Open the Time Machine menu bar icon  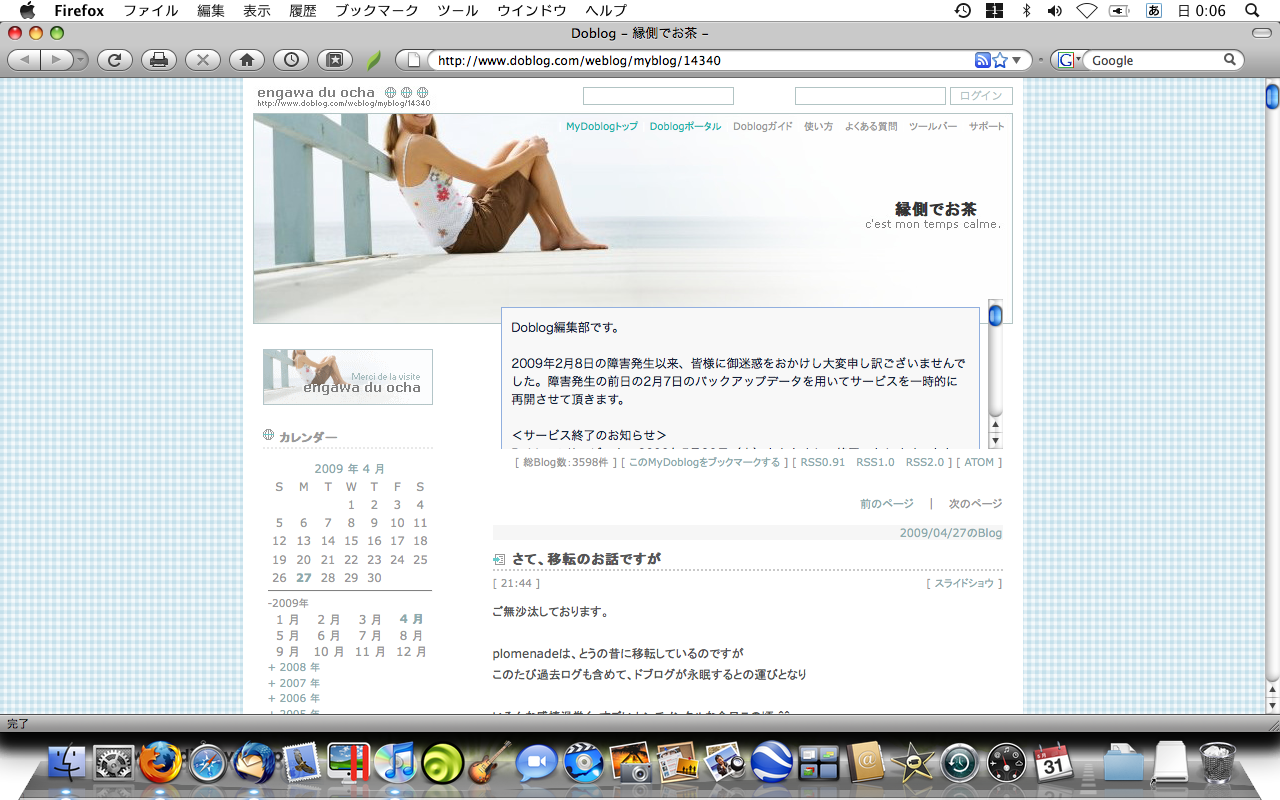coord(962,11)
